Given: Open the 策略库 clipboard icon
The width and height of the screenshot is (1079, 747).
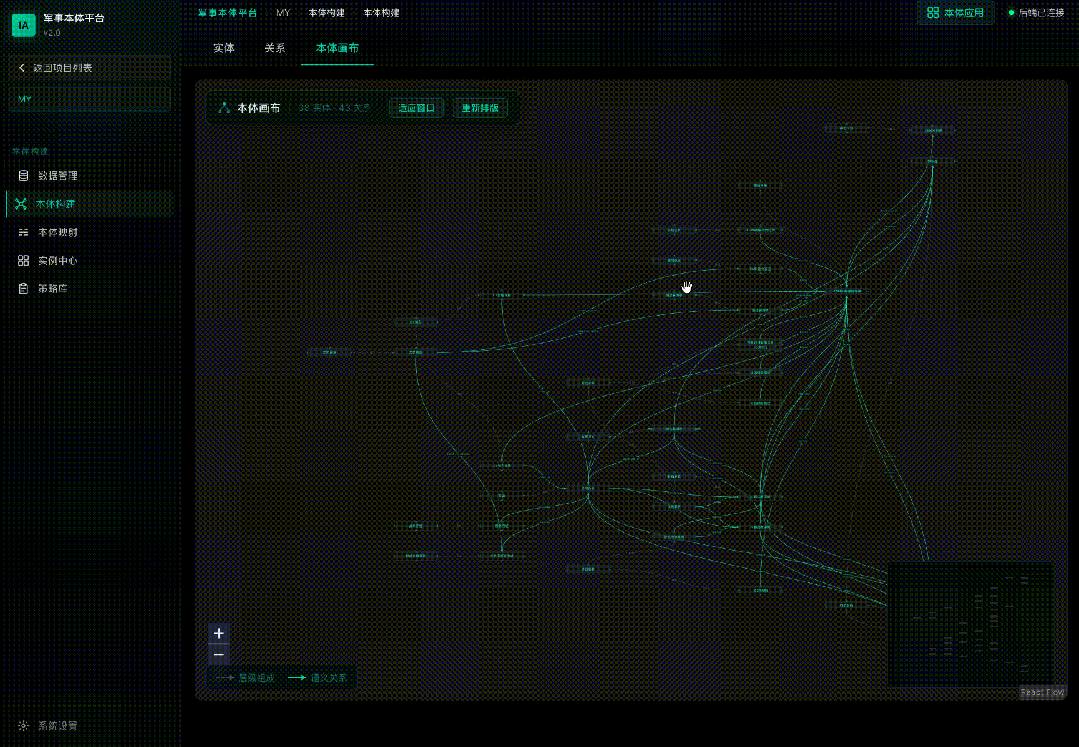Looking at the screenshot, I should [x=23, y=288].
